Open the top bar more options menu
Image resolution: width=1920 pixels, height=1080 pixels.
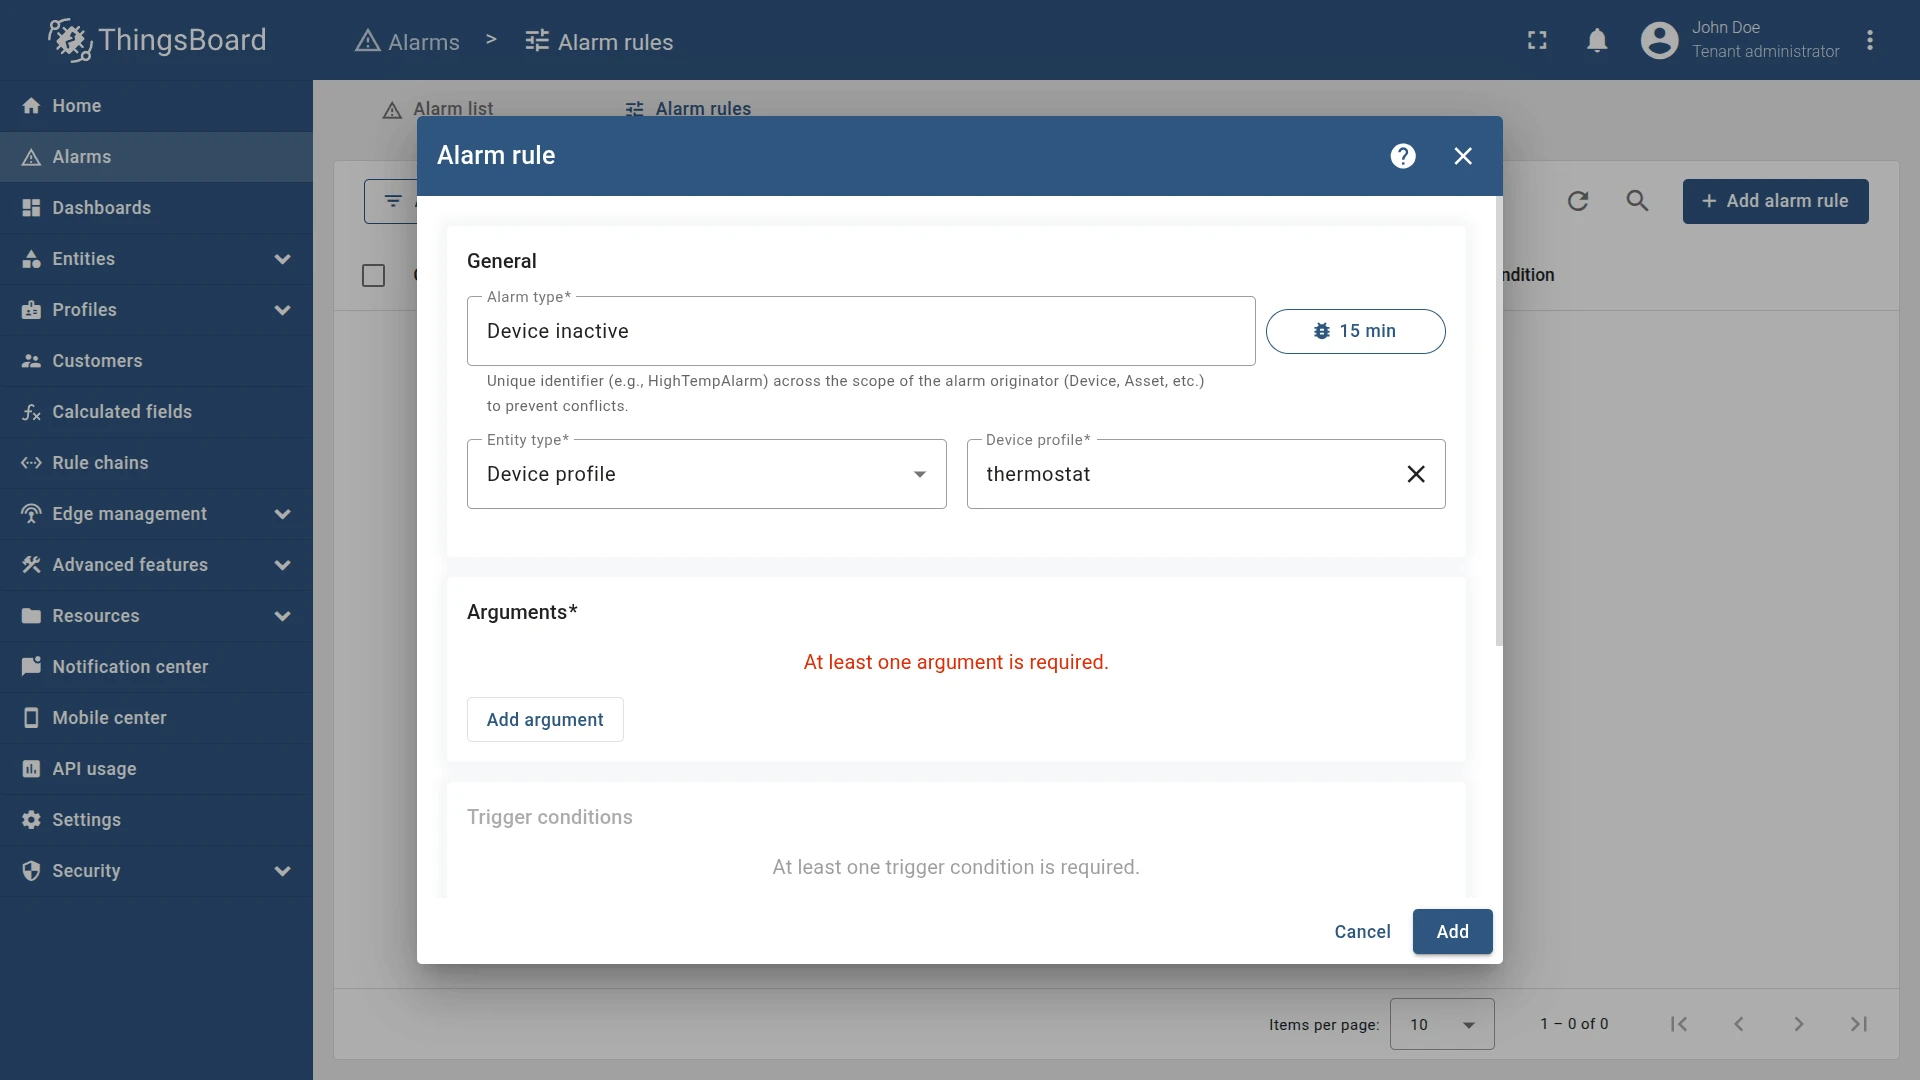(1869, 40)
